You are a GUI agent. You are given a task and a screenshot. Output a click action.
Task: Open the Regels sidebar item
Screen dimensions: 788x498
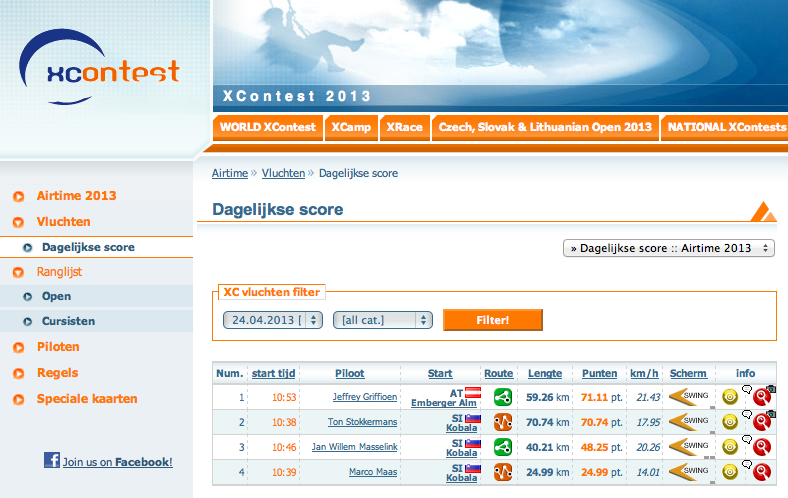[x=58, y=373]
